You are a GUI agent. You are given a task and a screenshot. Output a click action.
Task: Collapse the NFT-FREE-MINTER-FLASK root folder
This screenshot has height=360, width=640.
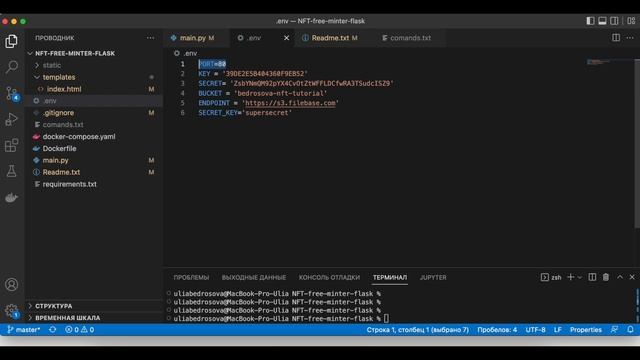(x=94, y=53)
